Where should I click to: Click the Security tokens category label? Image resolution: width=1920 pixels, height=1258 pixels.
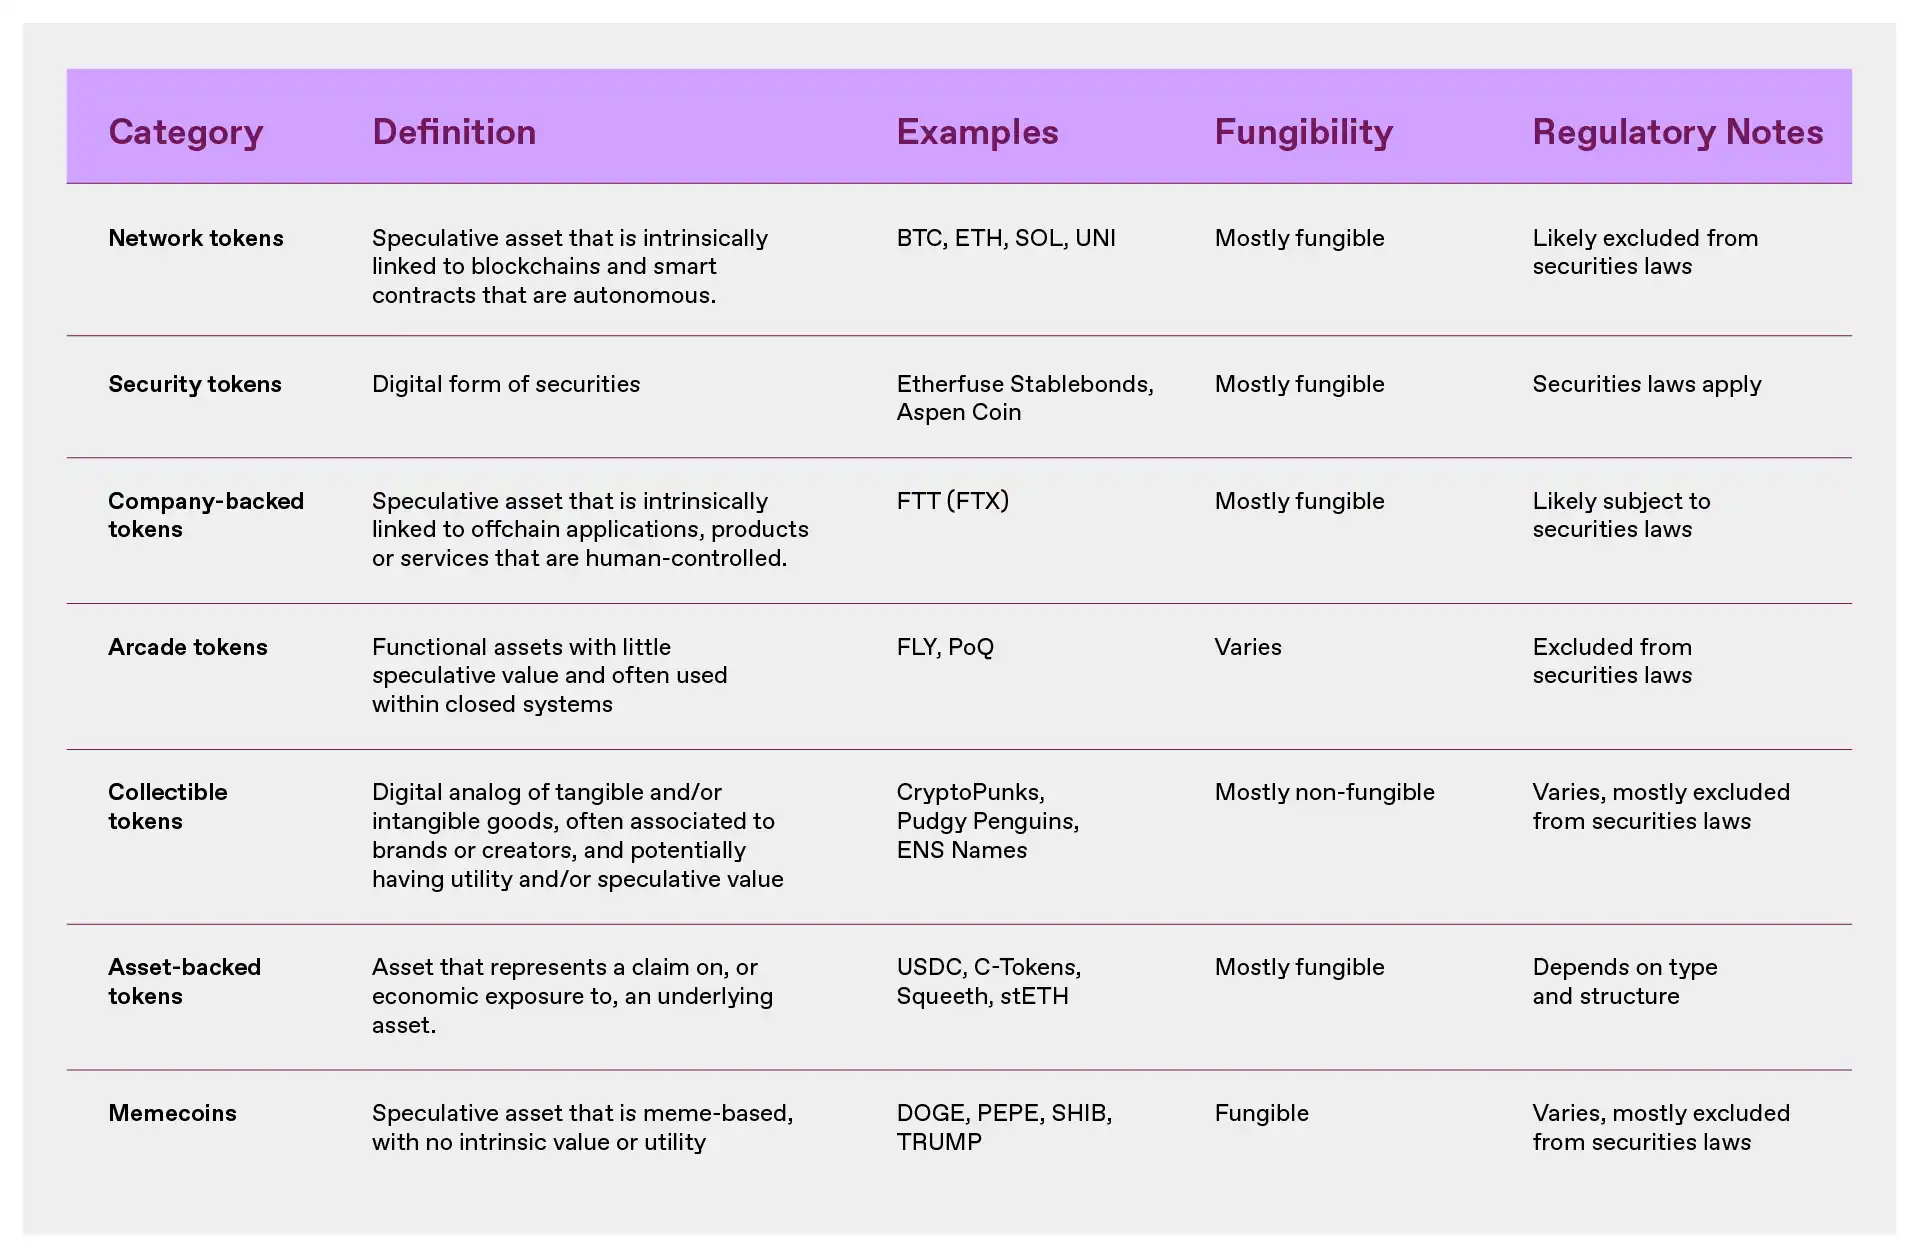tap(196, 383)
